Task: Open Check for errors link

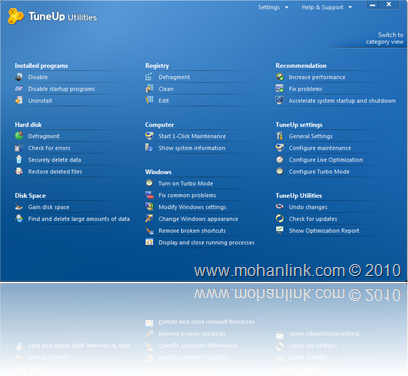Action: pos(49,148)
